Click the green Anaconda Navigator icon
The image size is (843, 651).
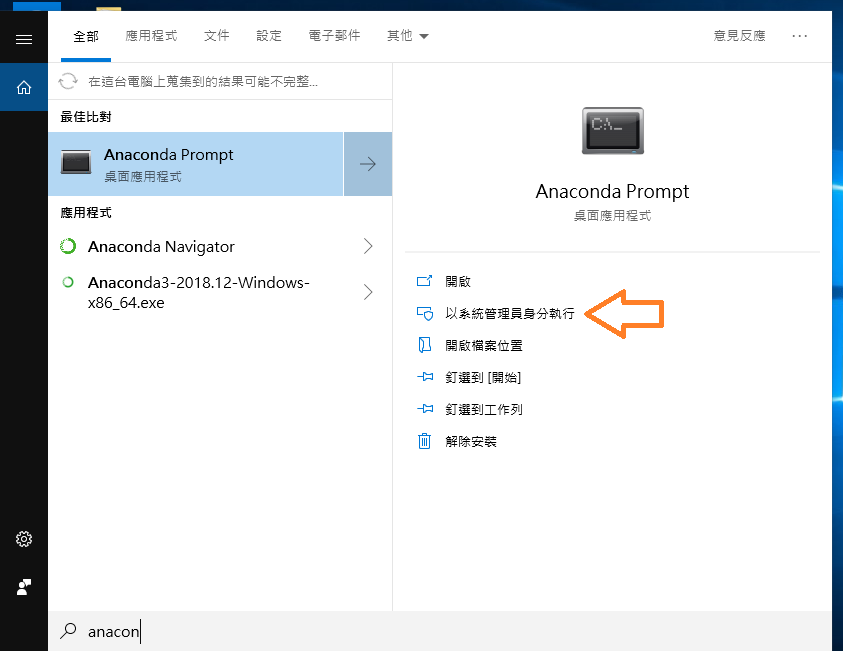(x=68, y=246)
